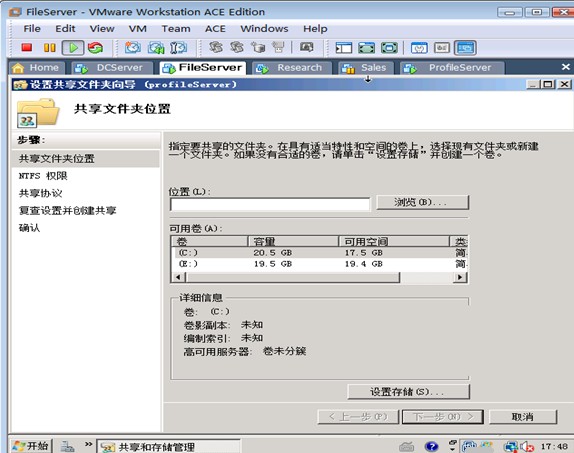Select the (E:) volume row
The width and height of the screenshot is (574, 453).
(x=319, y=264)
